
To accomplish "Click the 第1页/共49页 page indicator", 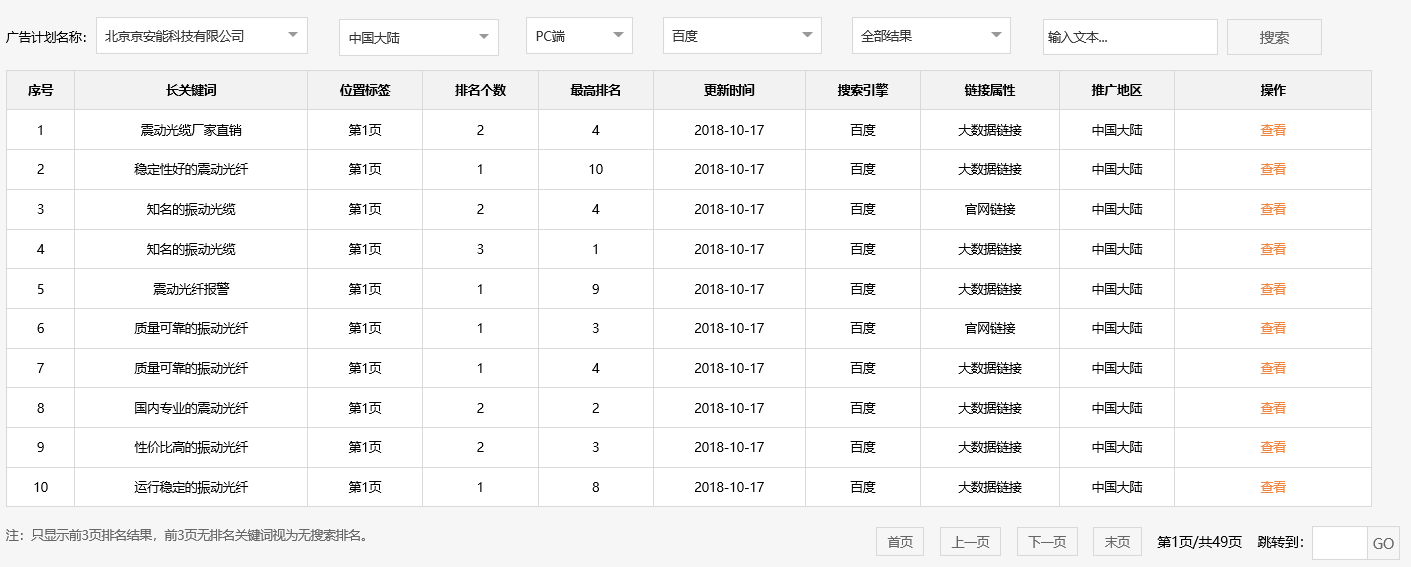I will [1199, 542].
